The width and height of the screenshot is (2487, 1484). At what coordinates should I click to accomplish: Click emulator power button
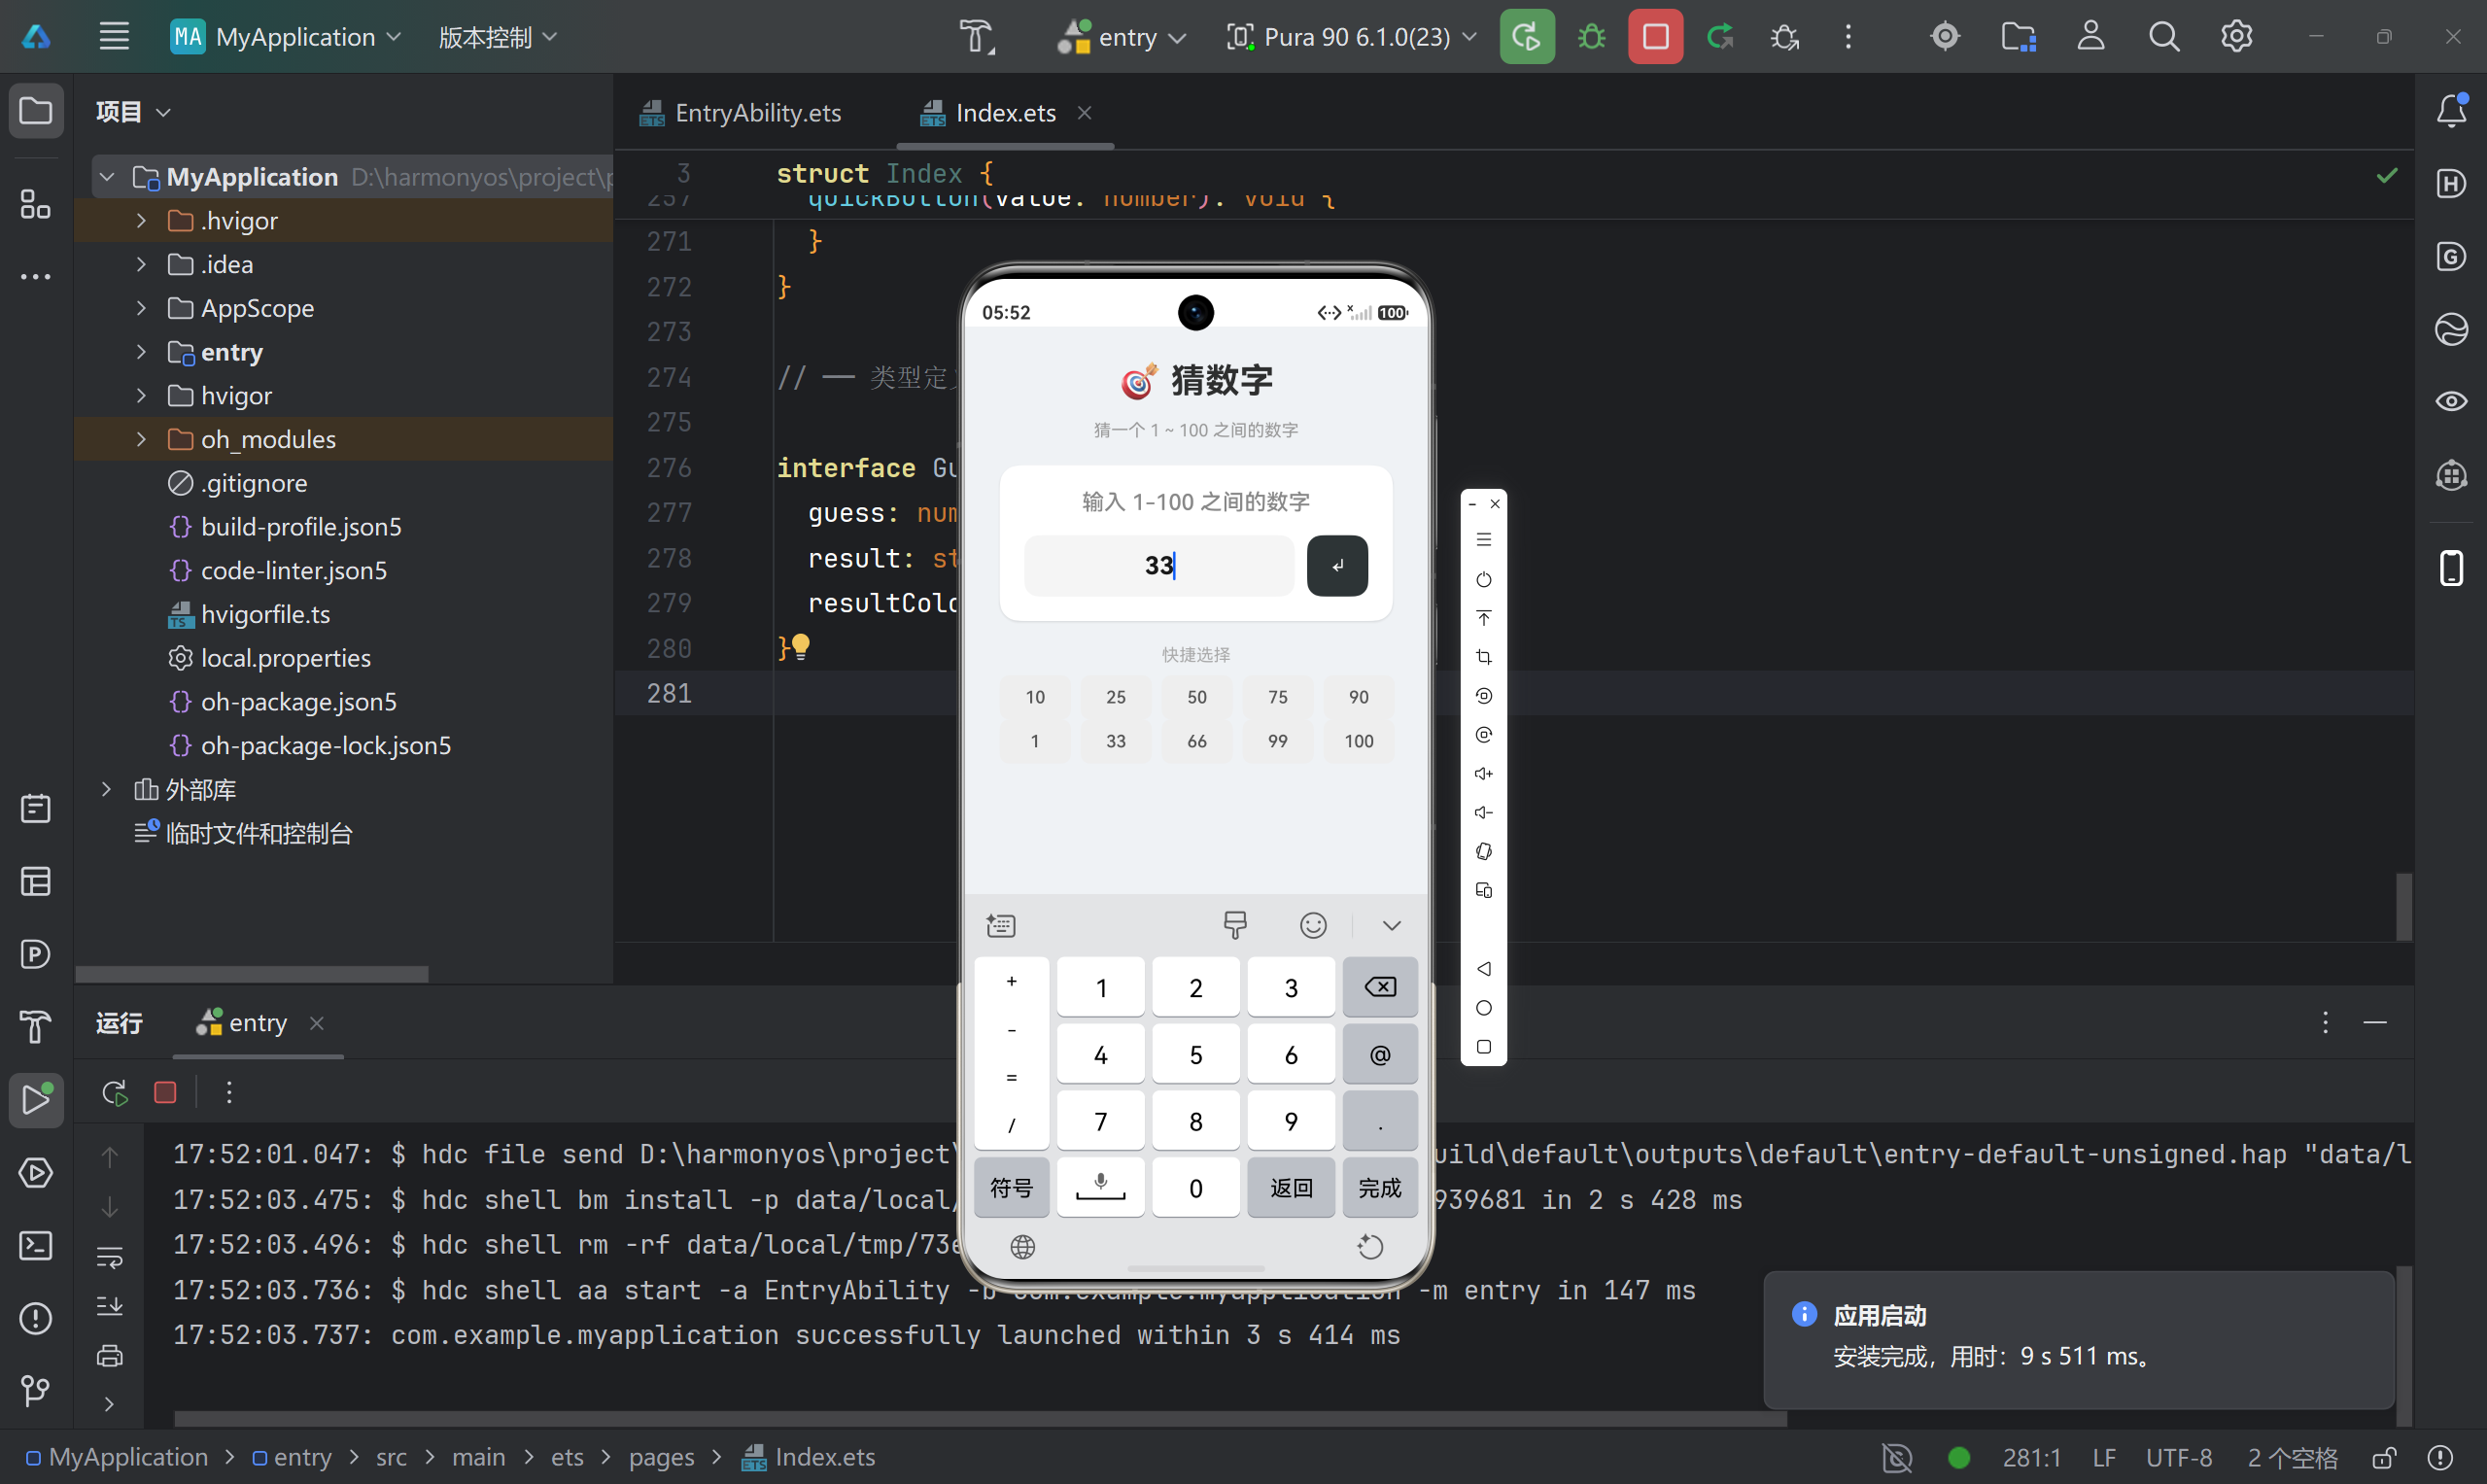1484,580
